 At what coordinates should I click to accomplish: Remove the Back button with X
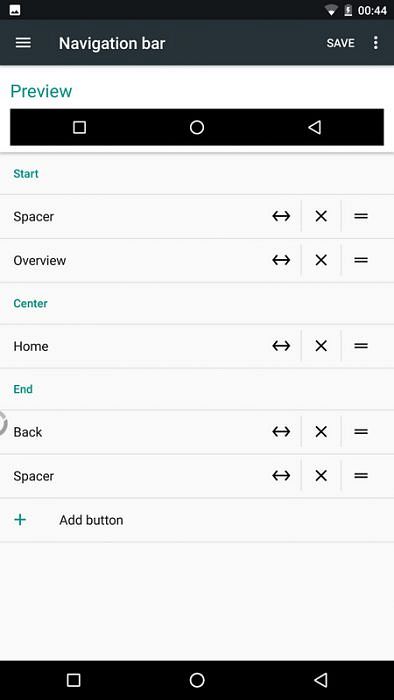pos(321,432)
